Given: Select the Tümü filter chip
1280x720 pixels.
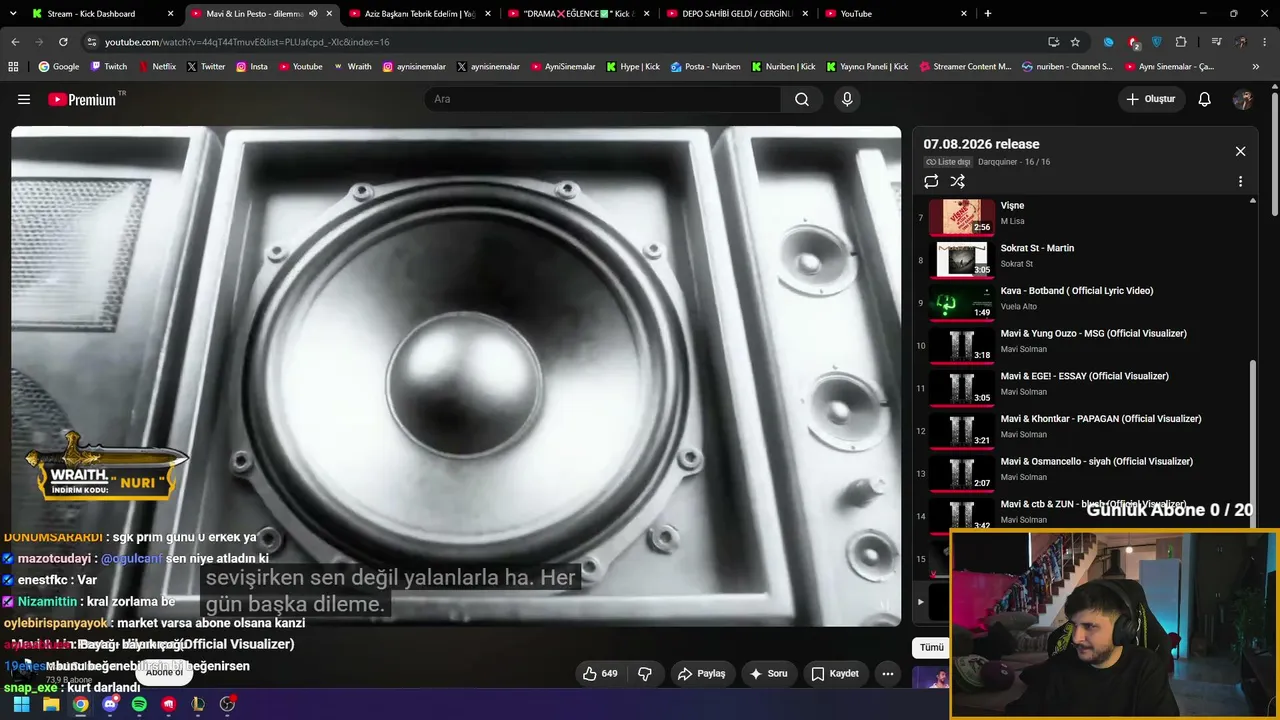Looking at the screenshot, I should 932,647.
